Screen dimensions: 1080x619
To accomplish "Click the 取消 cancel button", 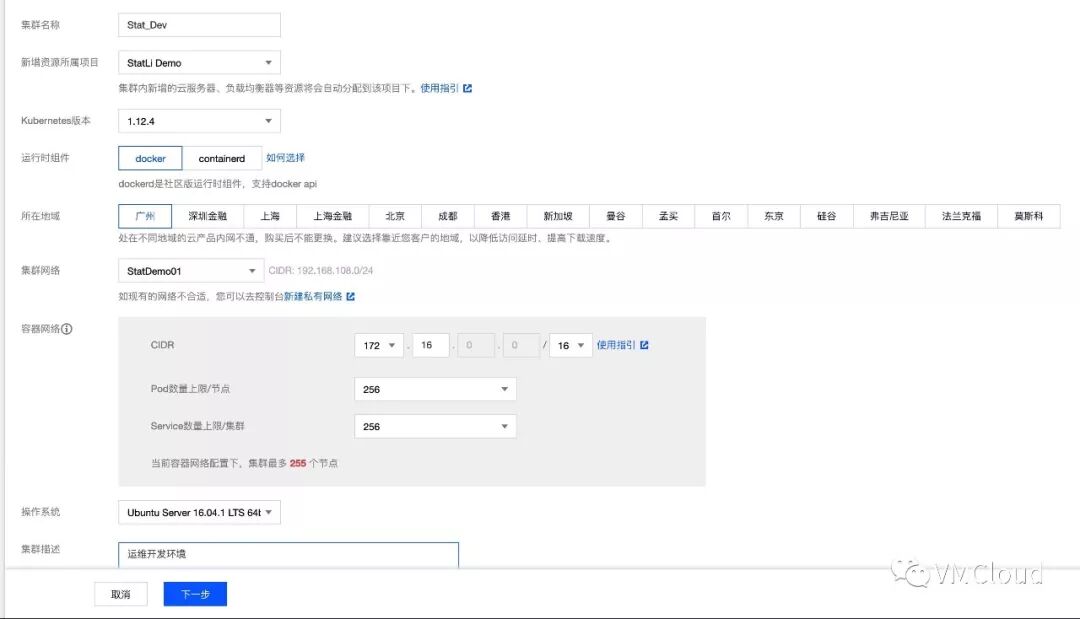I will [121, 594].
